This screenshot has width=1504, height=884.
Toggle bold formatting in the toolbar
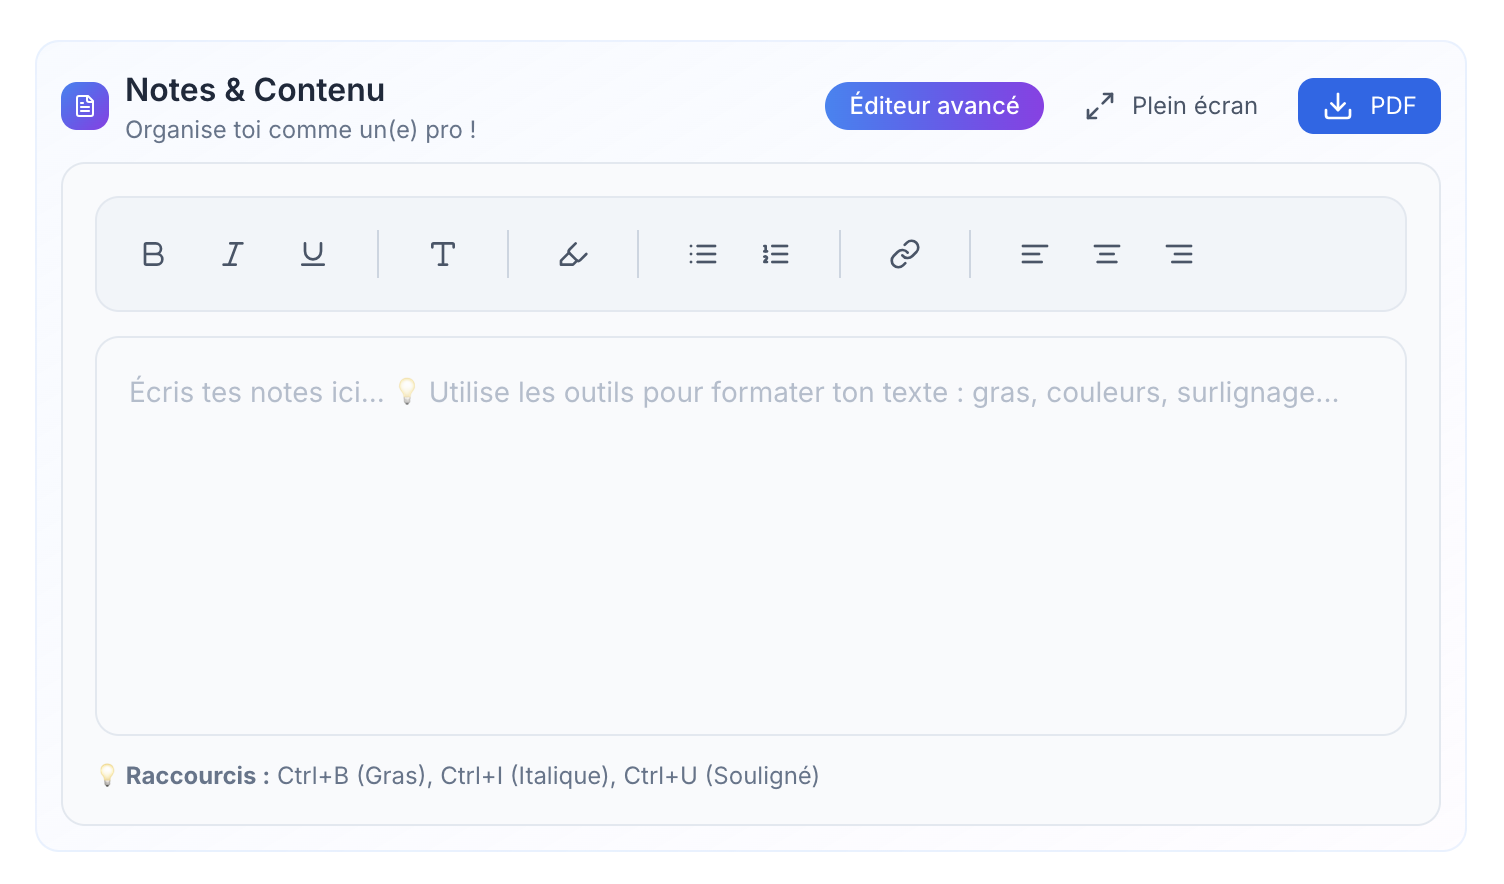(153, 254)
